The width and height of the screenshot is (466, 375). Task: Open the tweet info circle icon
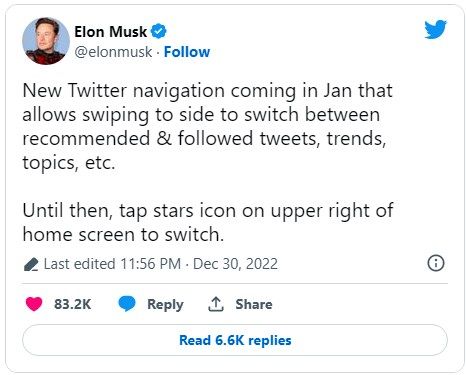tap(436, 263)
